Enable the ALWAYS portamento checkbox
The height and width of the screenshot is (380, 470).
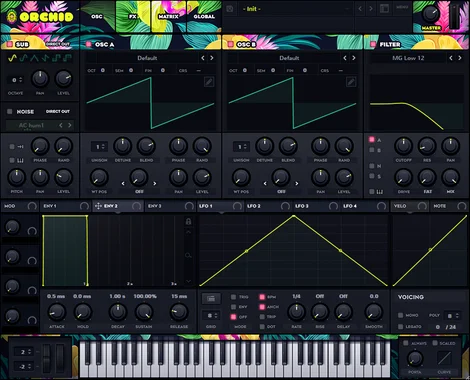[x=406, y=343]
